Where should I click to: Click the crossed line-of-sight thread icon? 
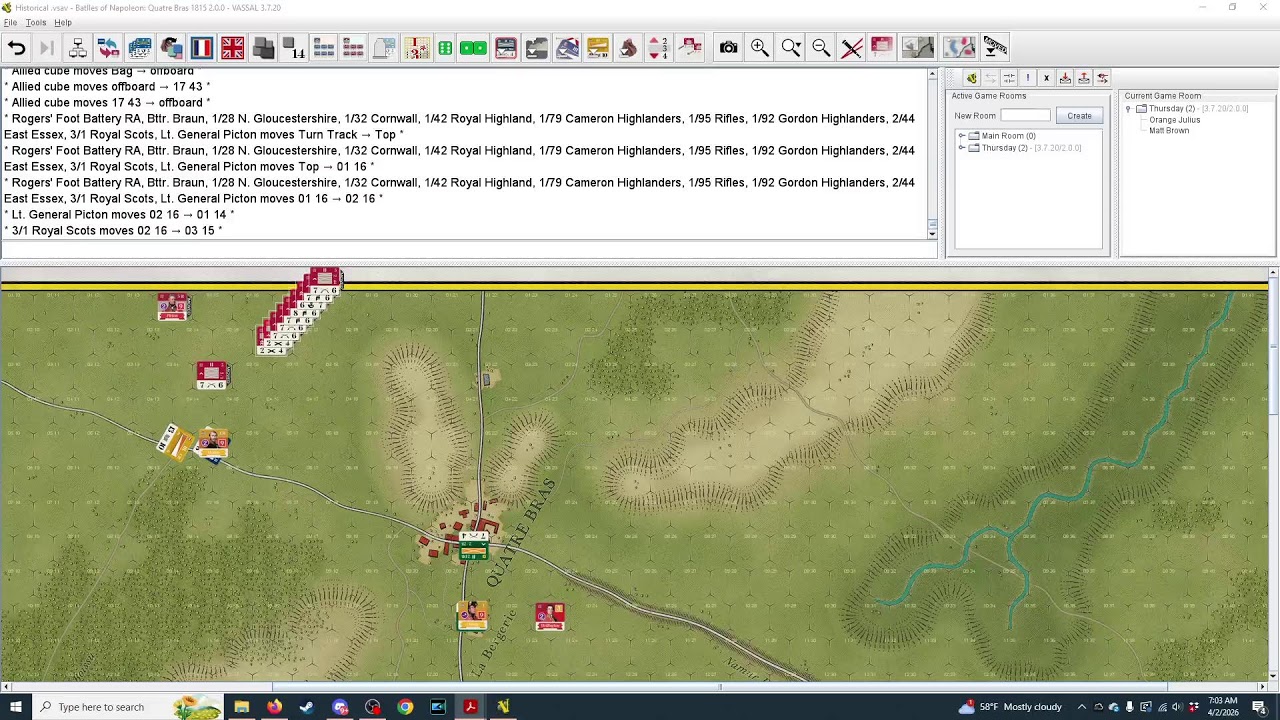[852, 47]
